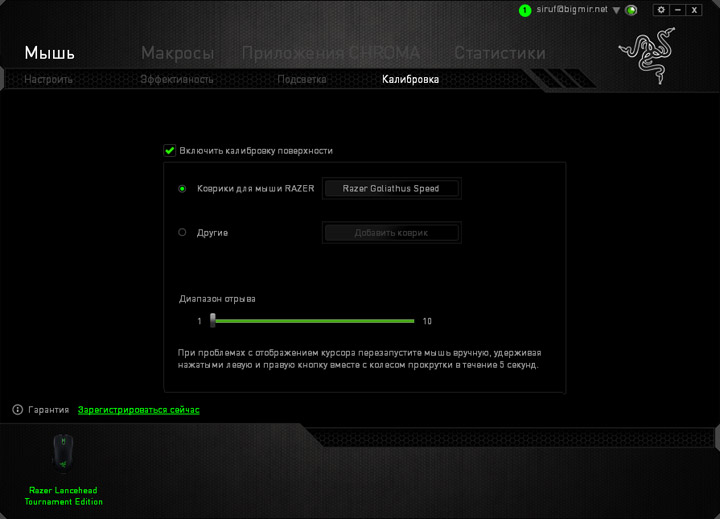Close the Synapse window

(x=694, y=10)
